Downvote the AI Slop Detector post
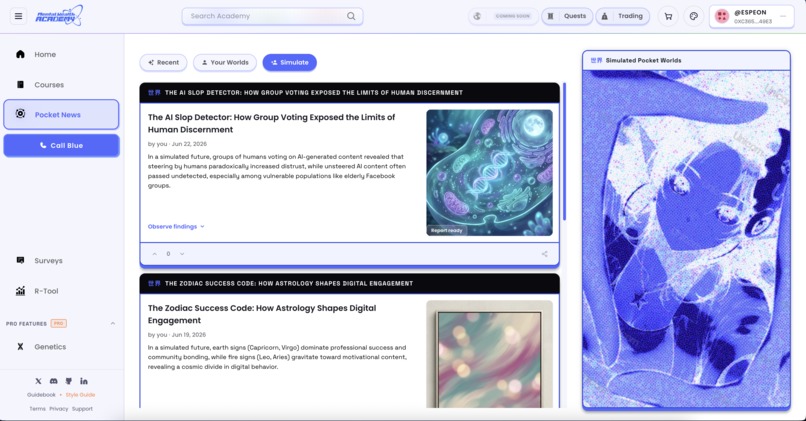Image resolution: width=806 pixels, height=421 pixels. click(x=182, y=253)
